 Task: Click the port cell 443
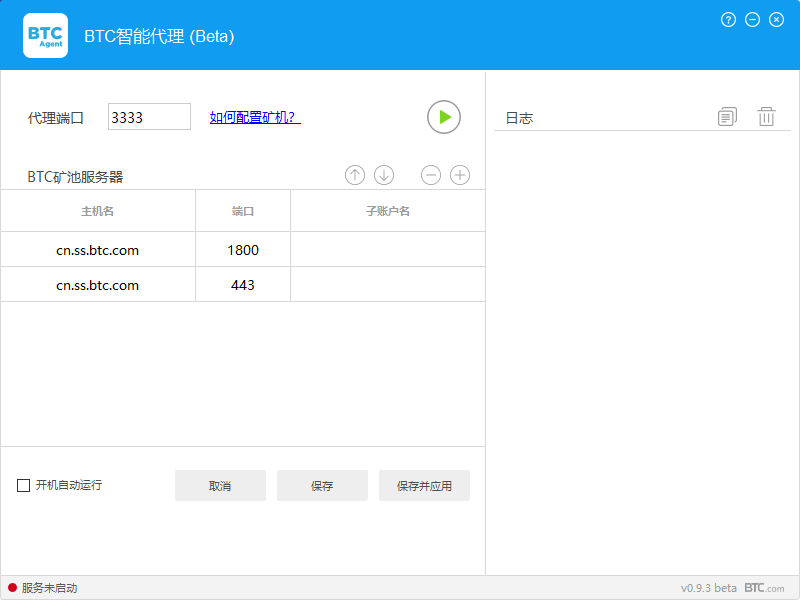[243, 285]
